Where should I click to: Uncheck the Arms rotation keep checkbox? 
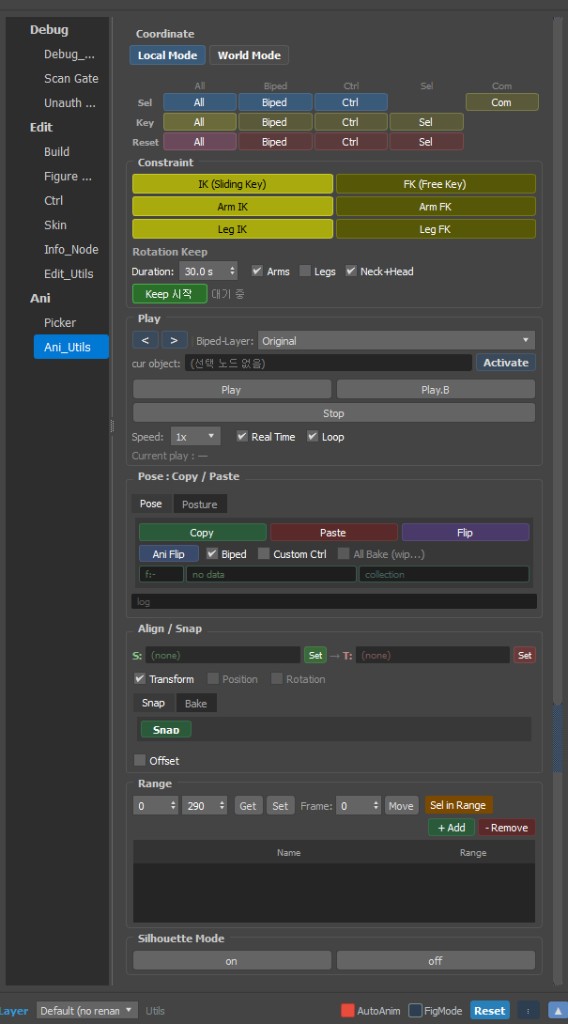257,271
